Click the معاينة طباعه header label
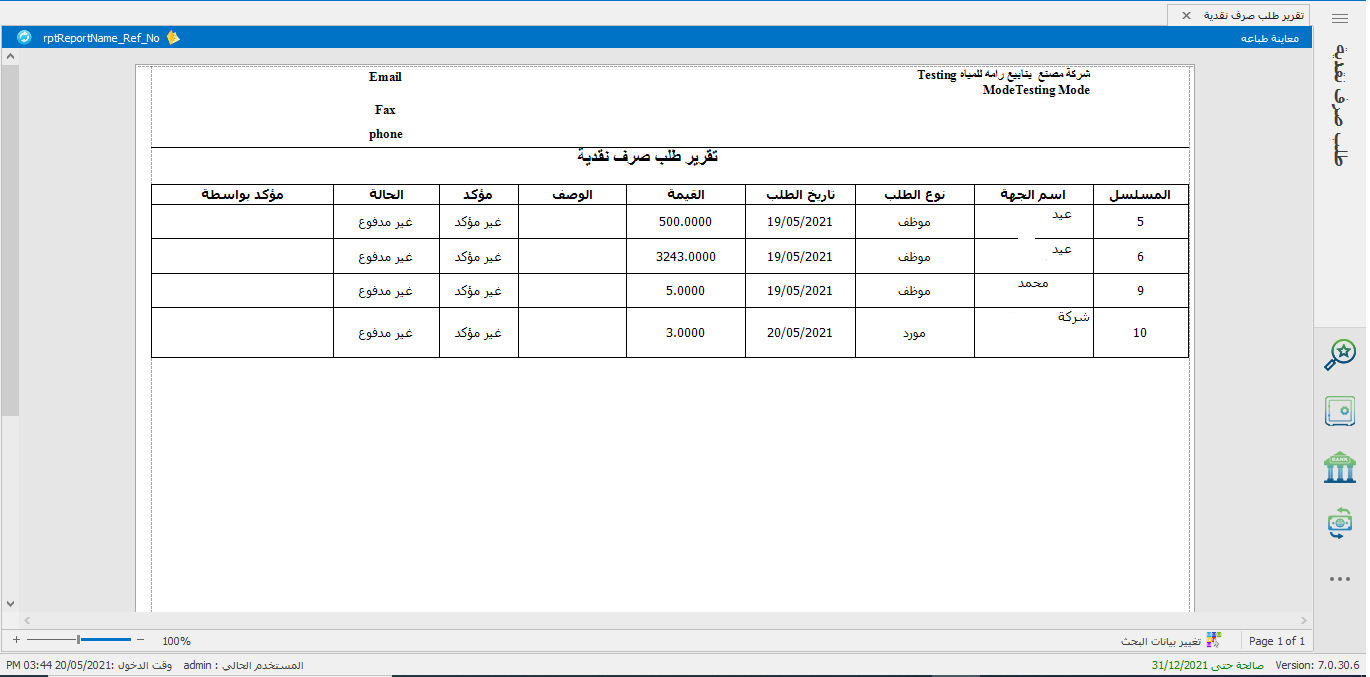This screenshot has height=677, width=1370. click(x=1269, y=38)
